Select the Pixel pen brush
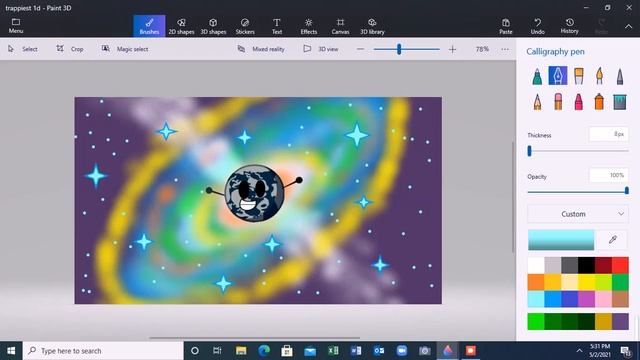 (620, 76)
